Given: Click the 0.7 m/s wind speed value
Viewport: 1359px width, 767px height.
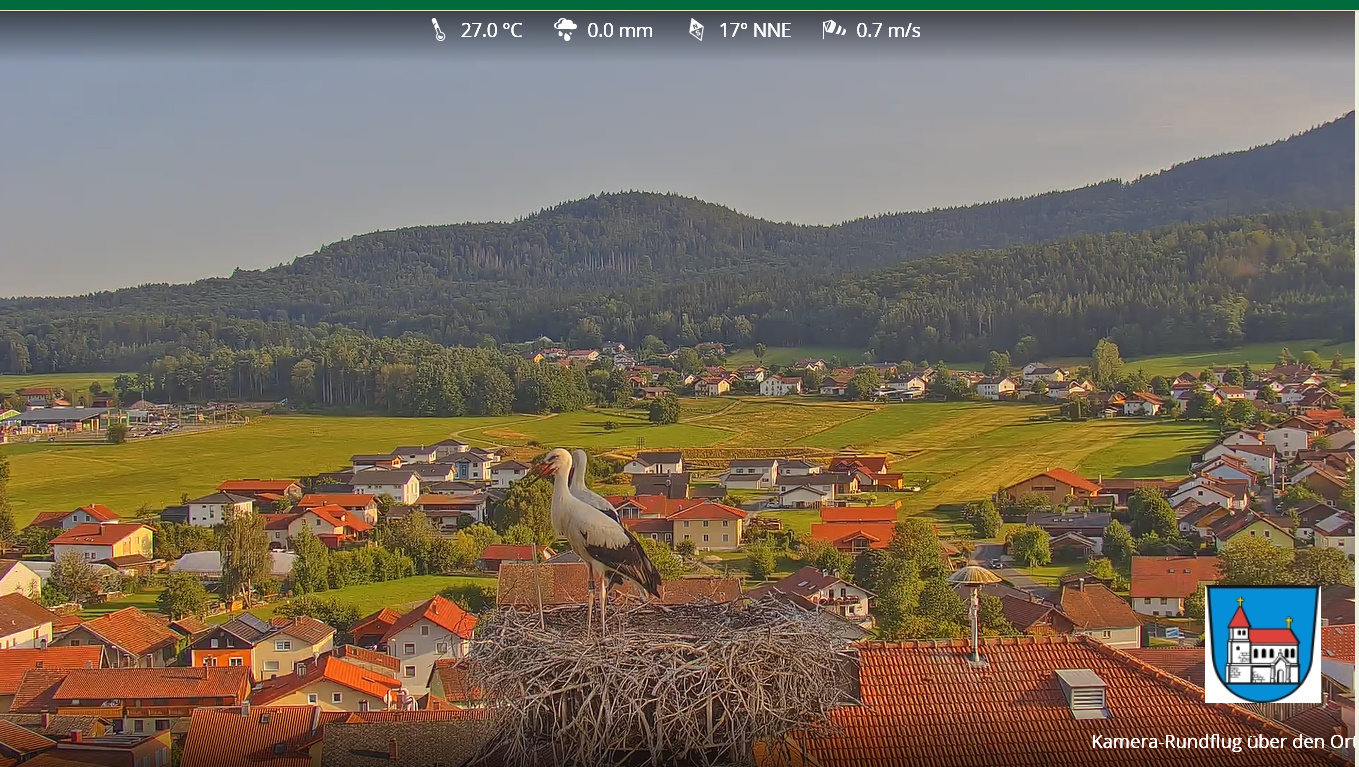Looking at the screenshot, I should (888, 31).
